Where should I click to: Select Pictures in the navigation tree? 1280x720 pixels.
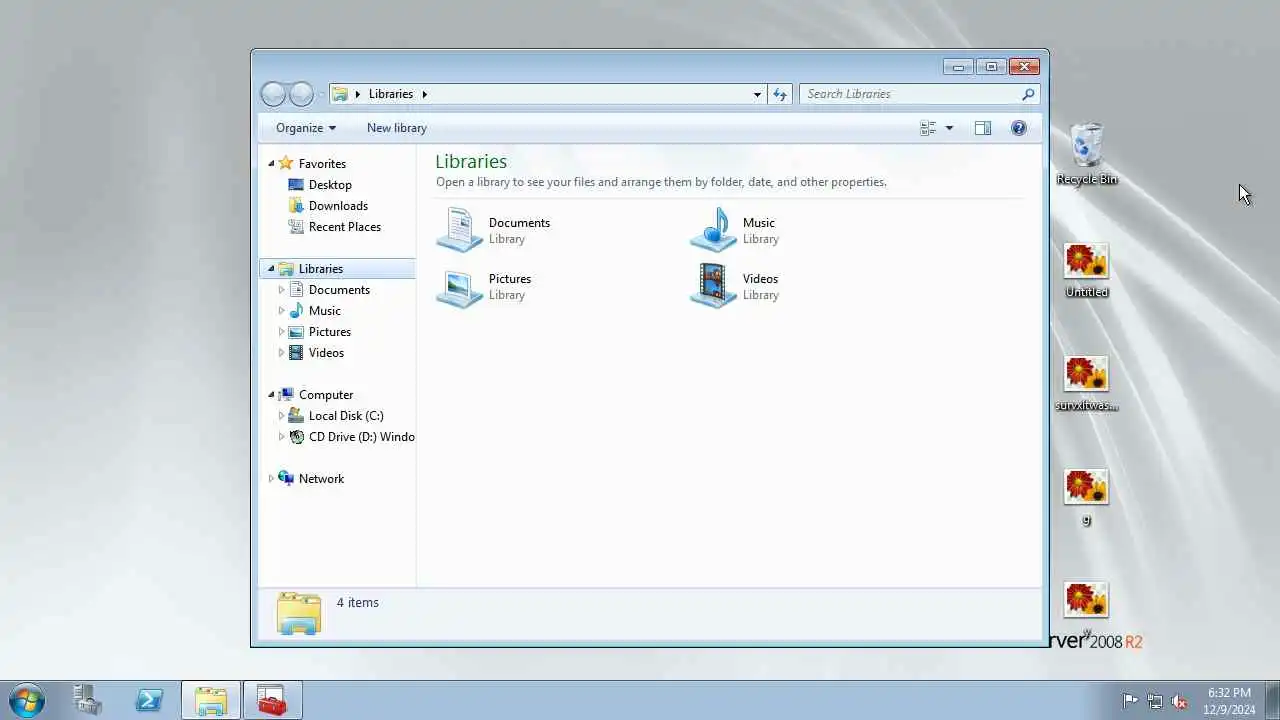click(330, 332)
